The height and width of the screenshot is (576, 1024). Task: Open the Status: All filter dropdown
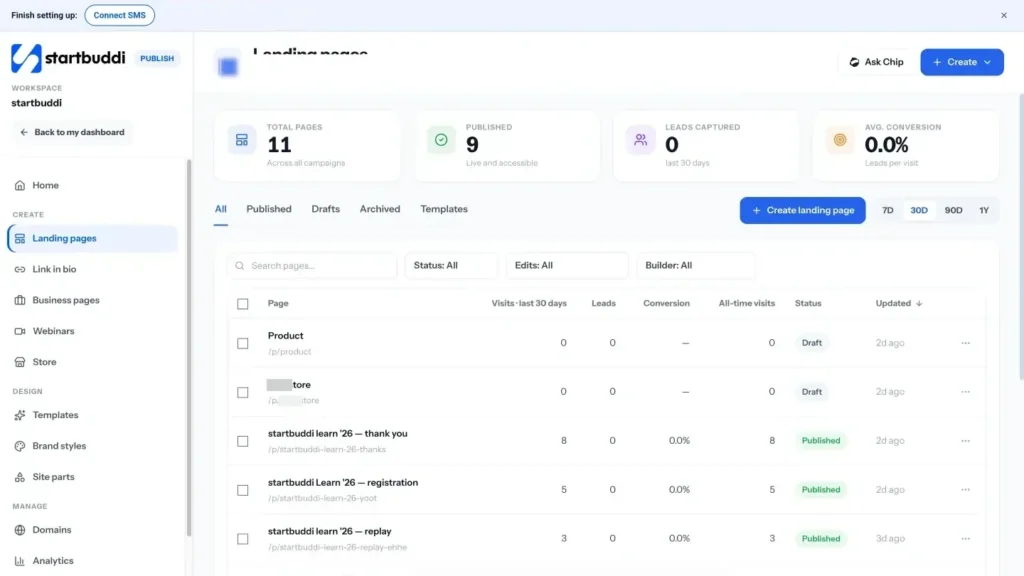pyautogui.click(x=451, y=266)
